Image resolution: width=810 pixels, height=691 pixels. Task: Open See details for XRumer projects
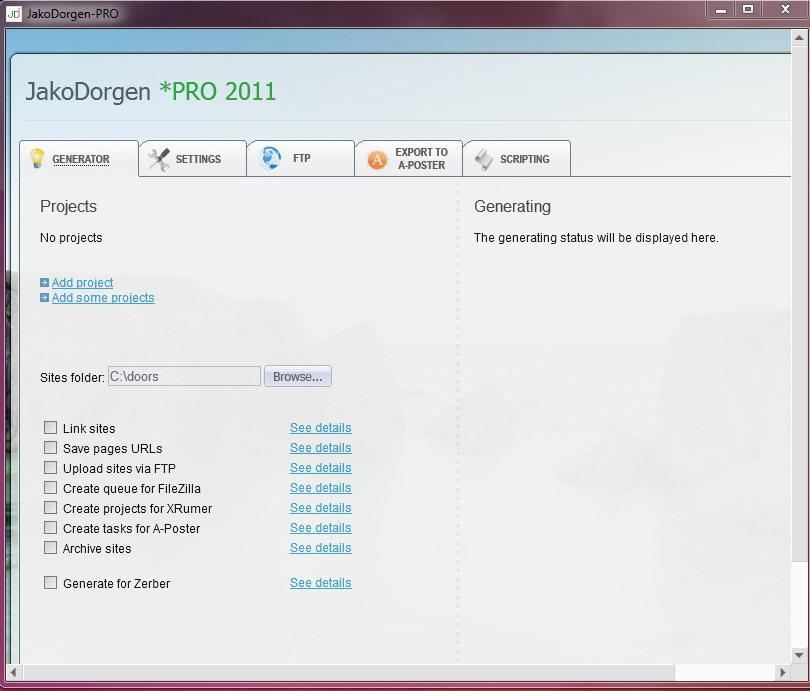(321, 508)
